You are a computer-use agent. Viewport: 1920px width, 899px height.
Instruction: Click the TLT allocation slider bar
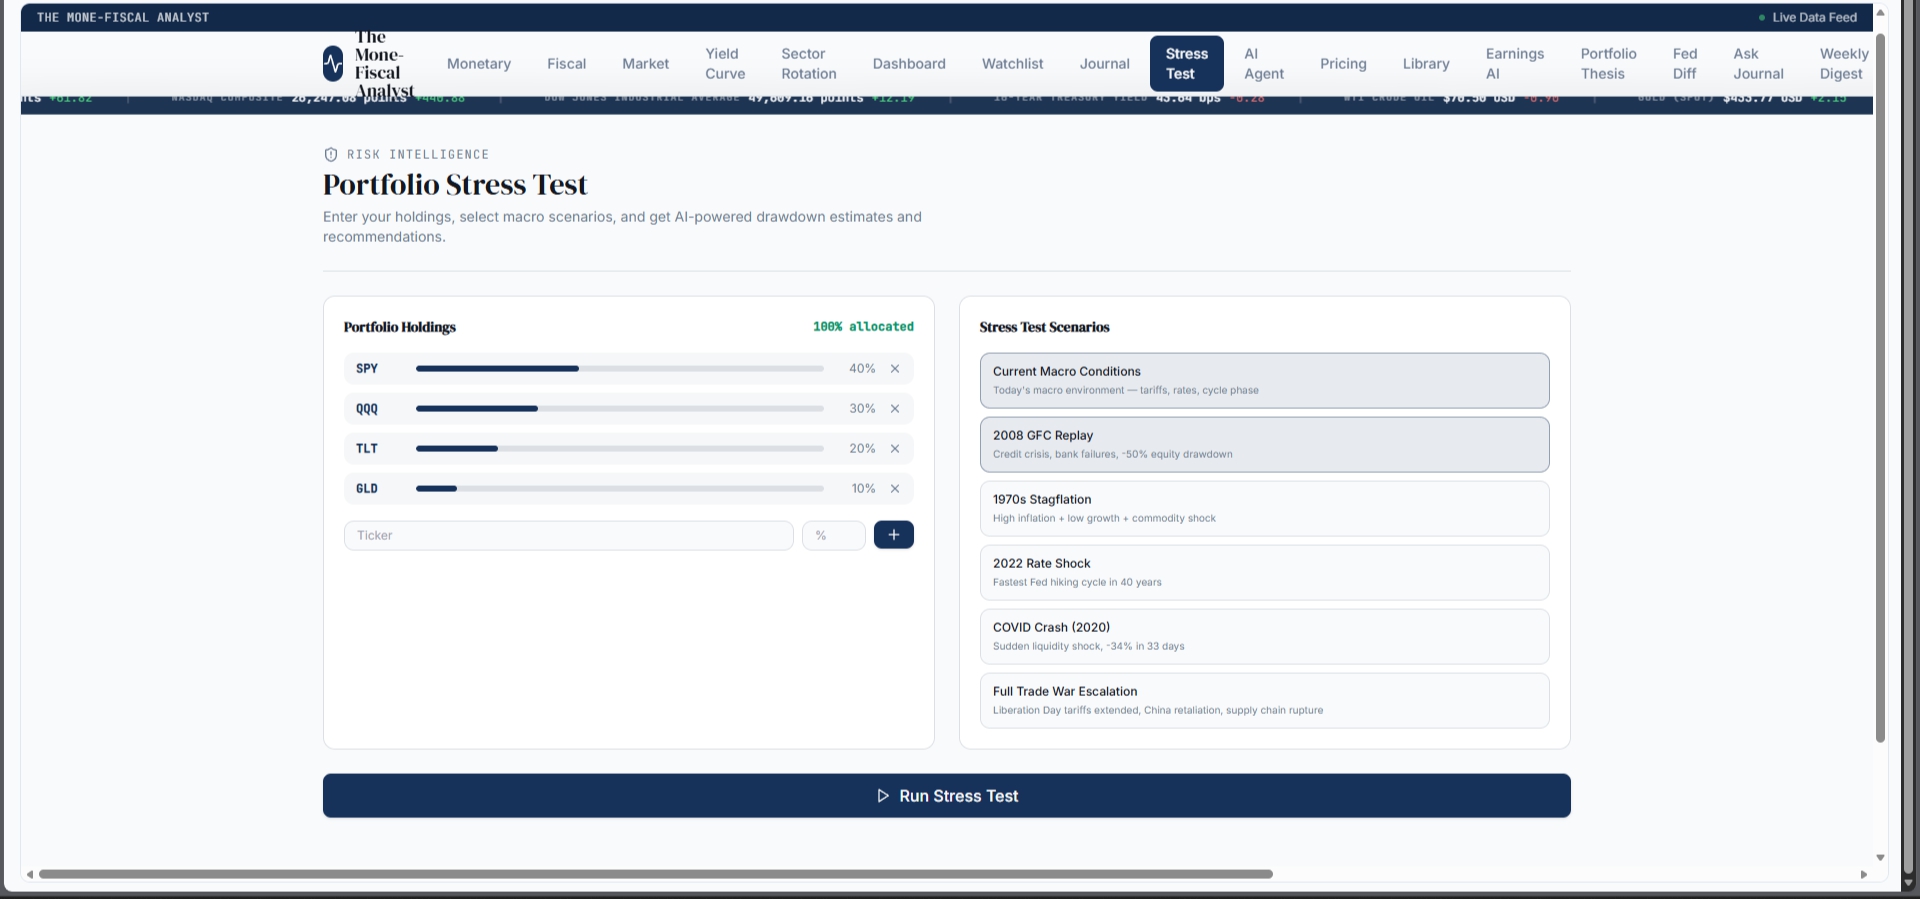click(x=620, y=449)
